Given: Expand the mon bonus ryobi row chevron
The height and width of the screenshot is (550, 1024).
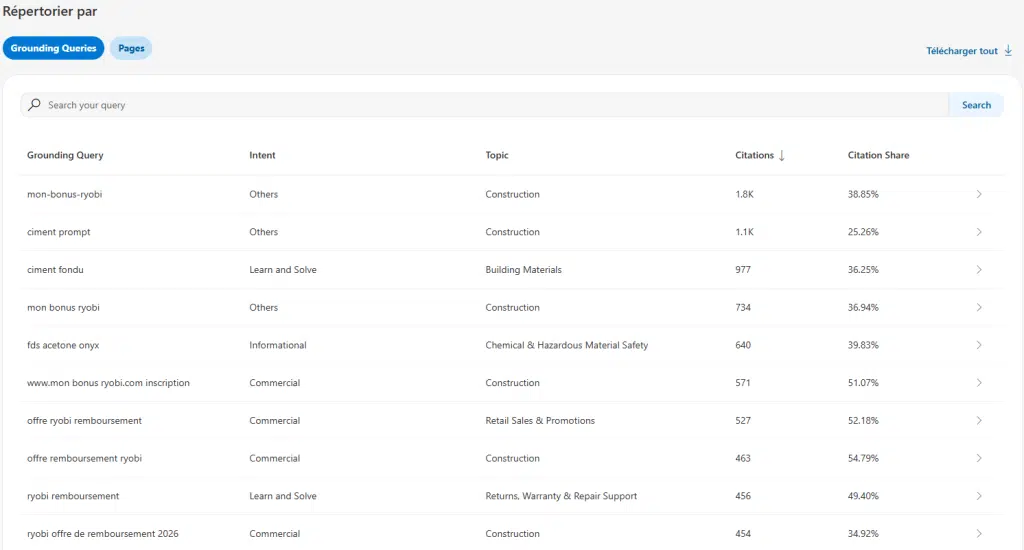Looking at the screenshot, I should click(x=979, y=308).
